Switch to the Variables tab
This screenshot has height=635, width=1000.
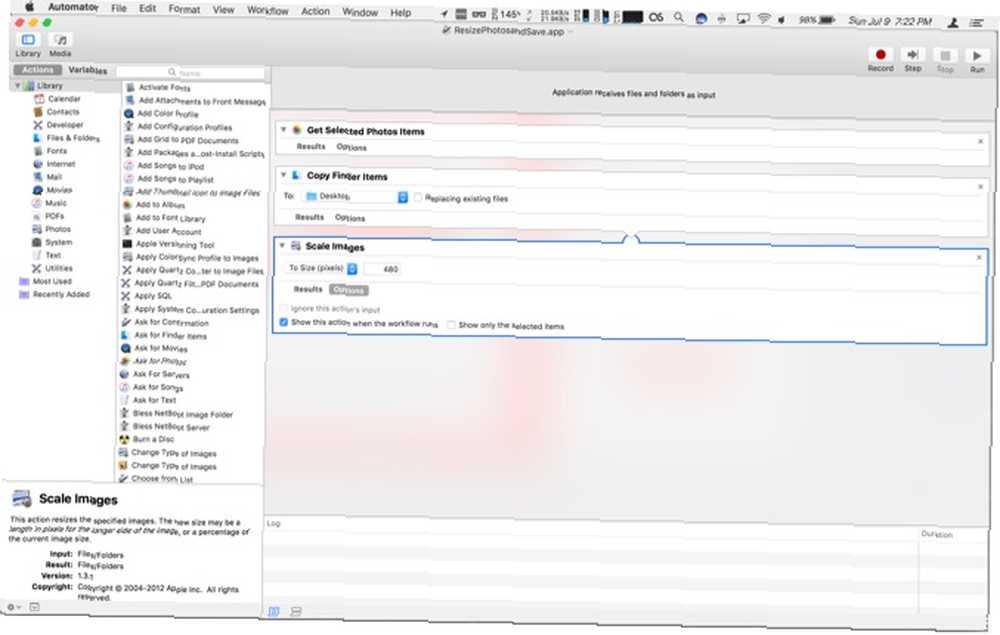(x=87, y=70)
